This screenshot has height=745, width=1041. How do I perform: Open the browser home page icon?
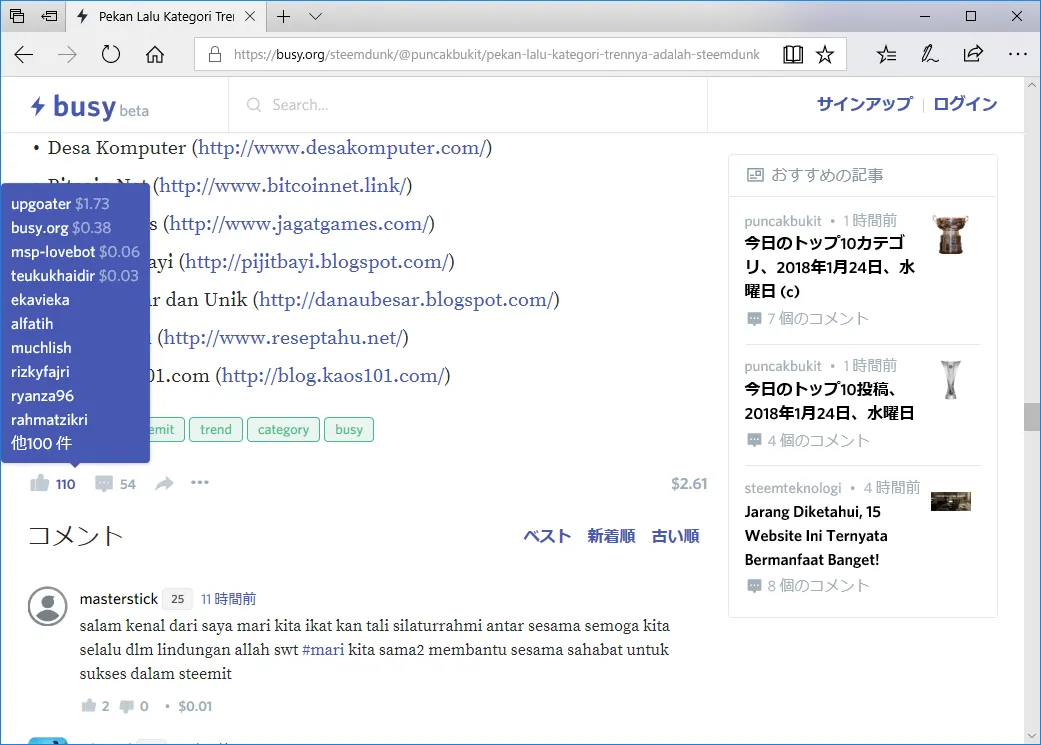click(x=155, y=54)
